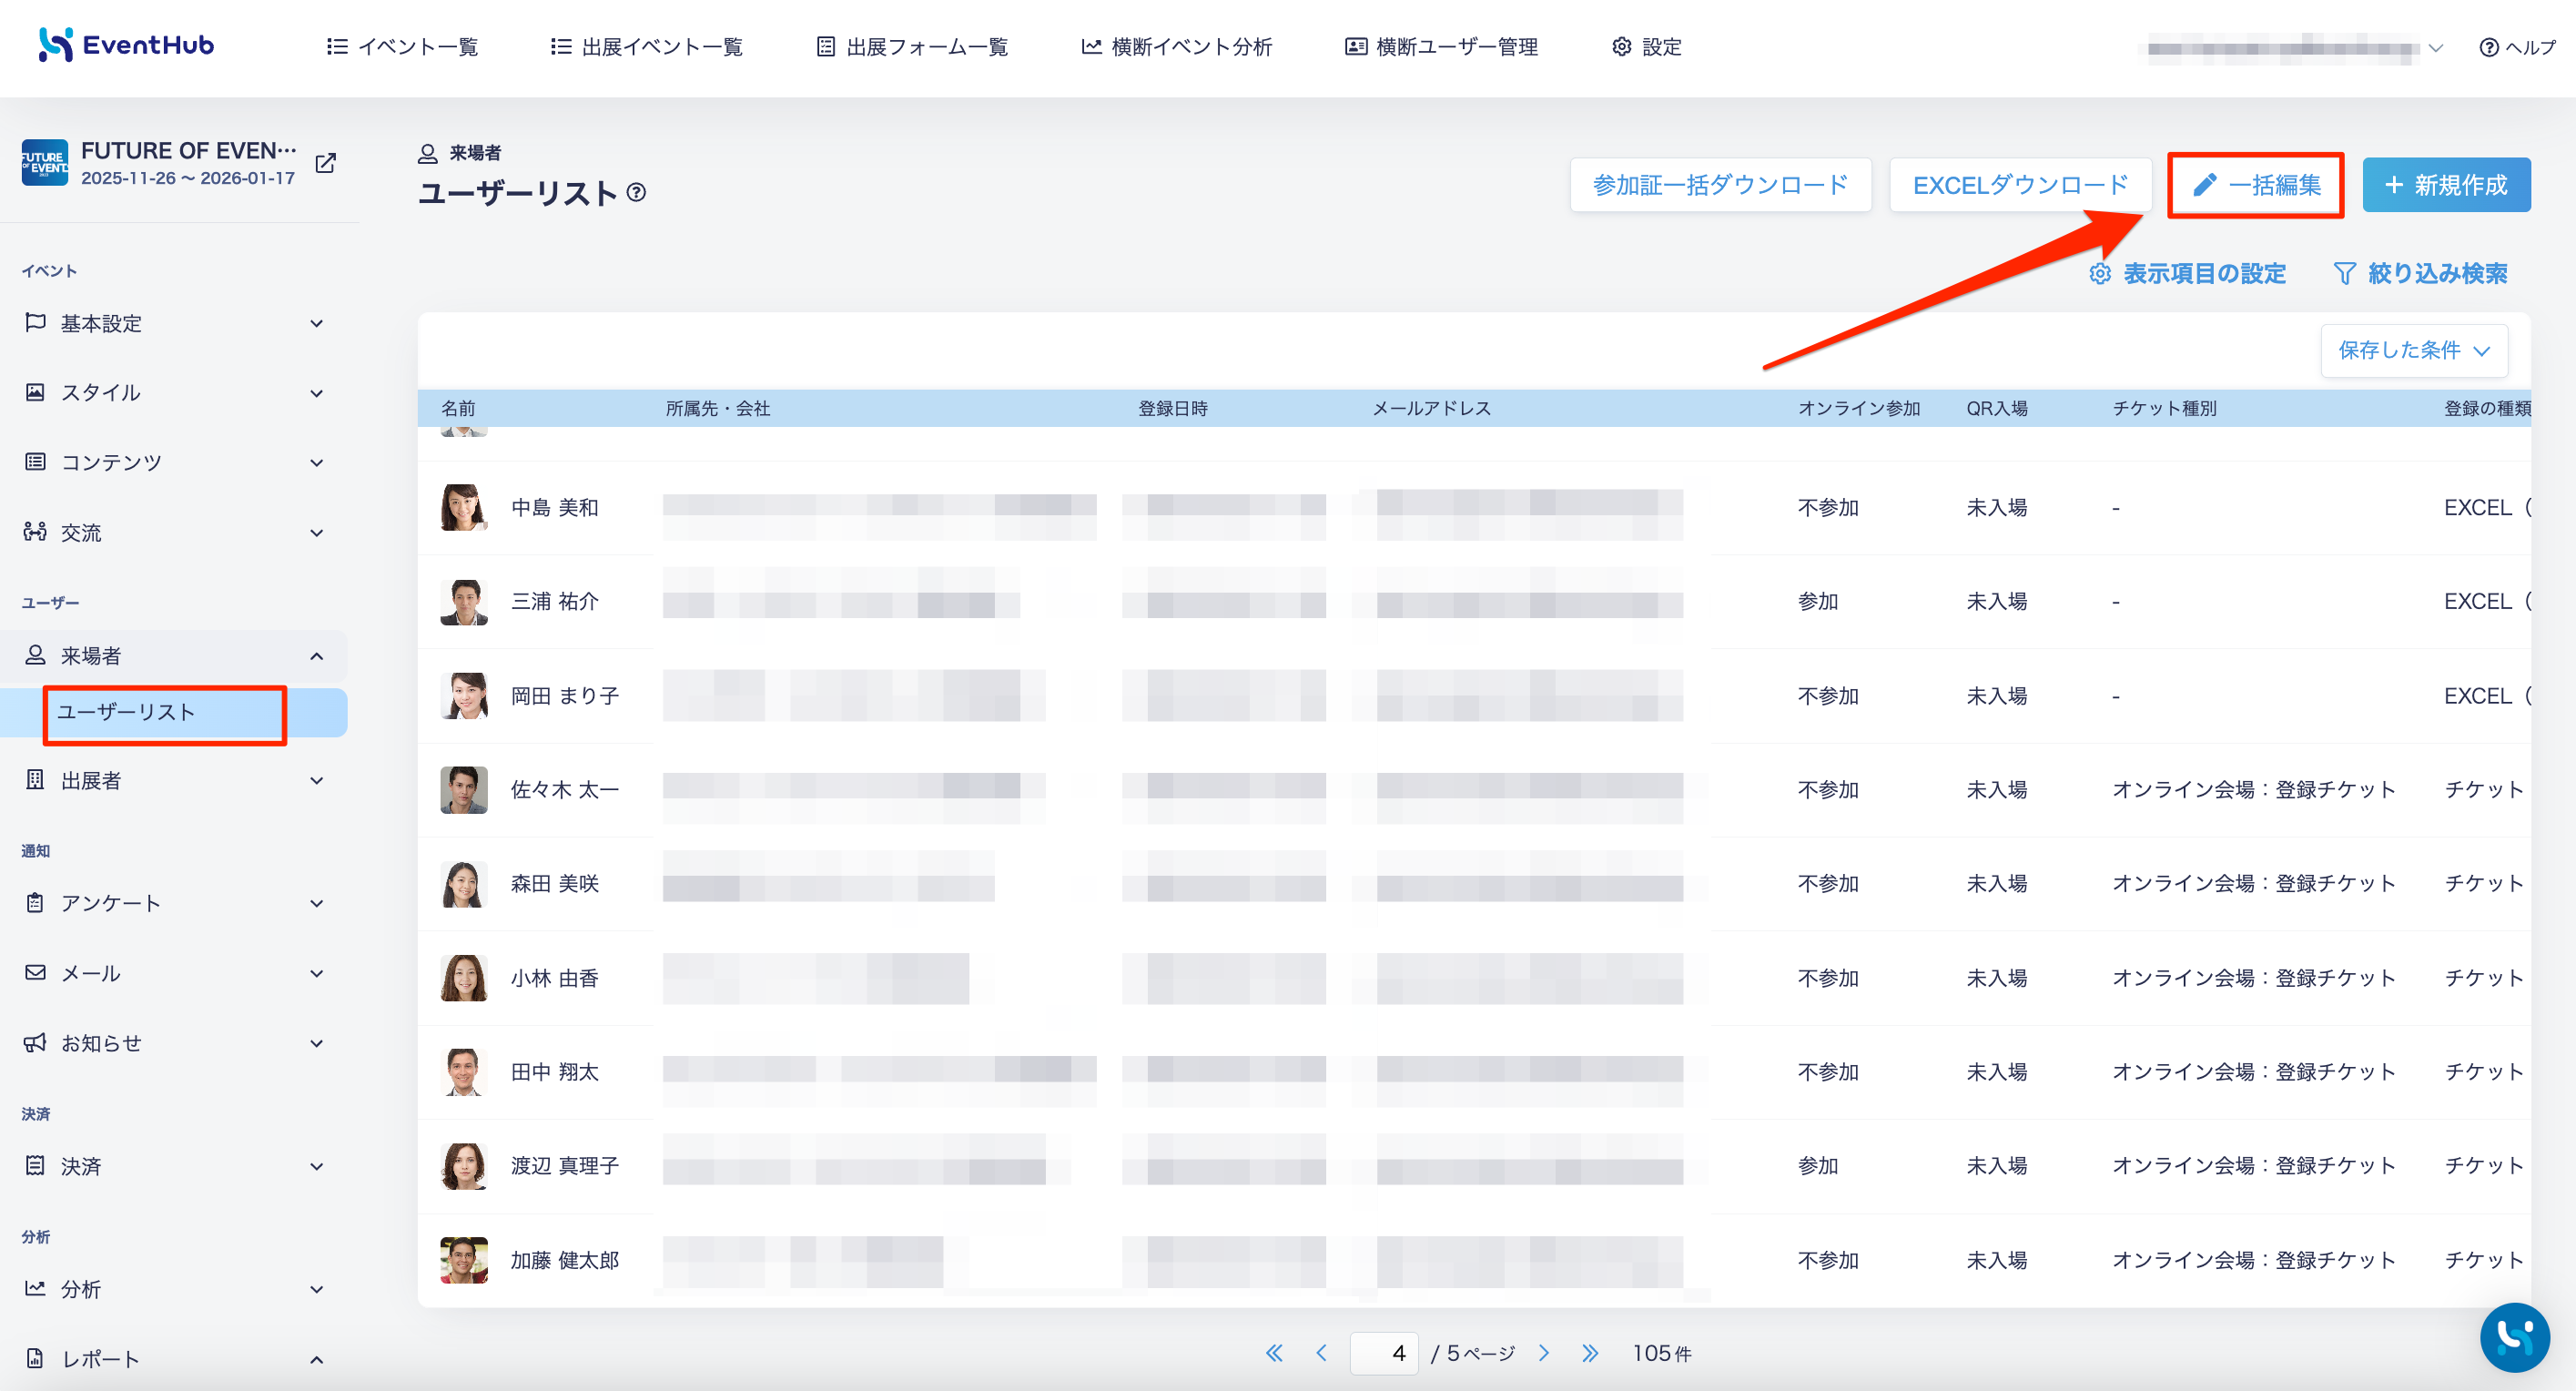Click the レポート document icon
Image resolution: width=2576 pixels, height=1391 pixels.
coord(35,1358)
